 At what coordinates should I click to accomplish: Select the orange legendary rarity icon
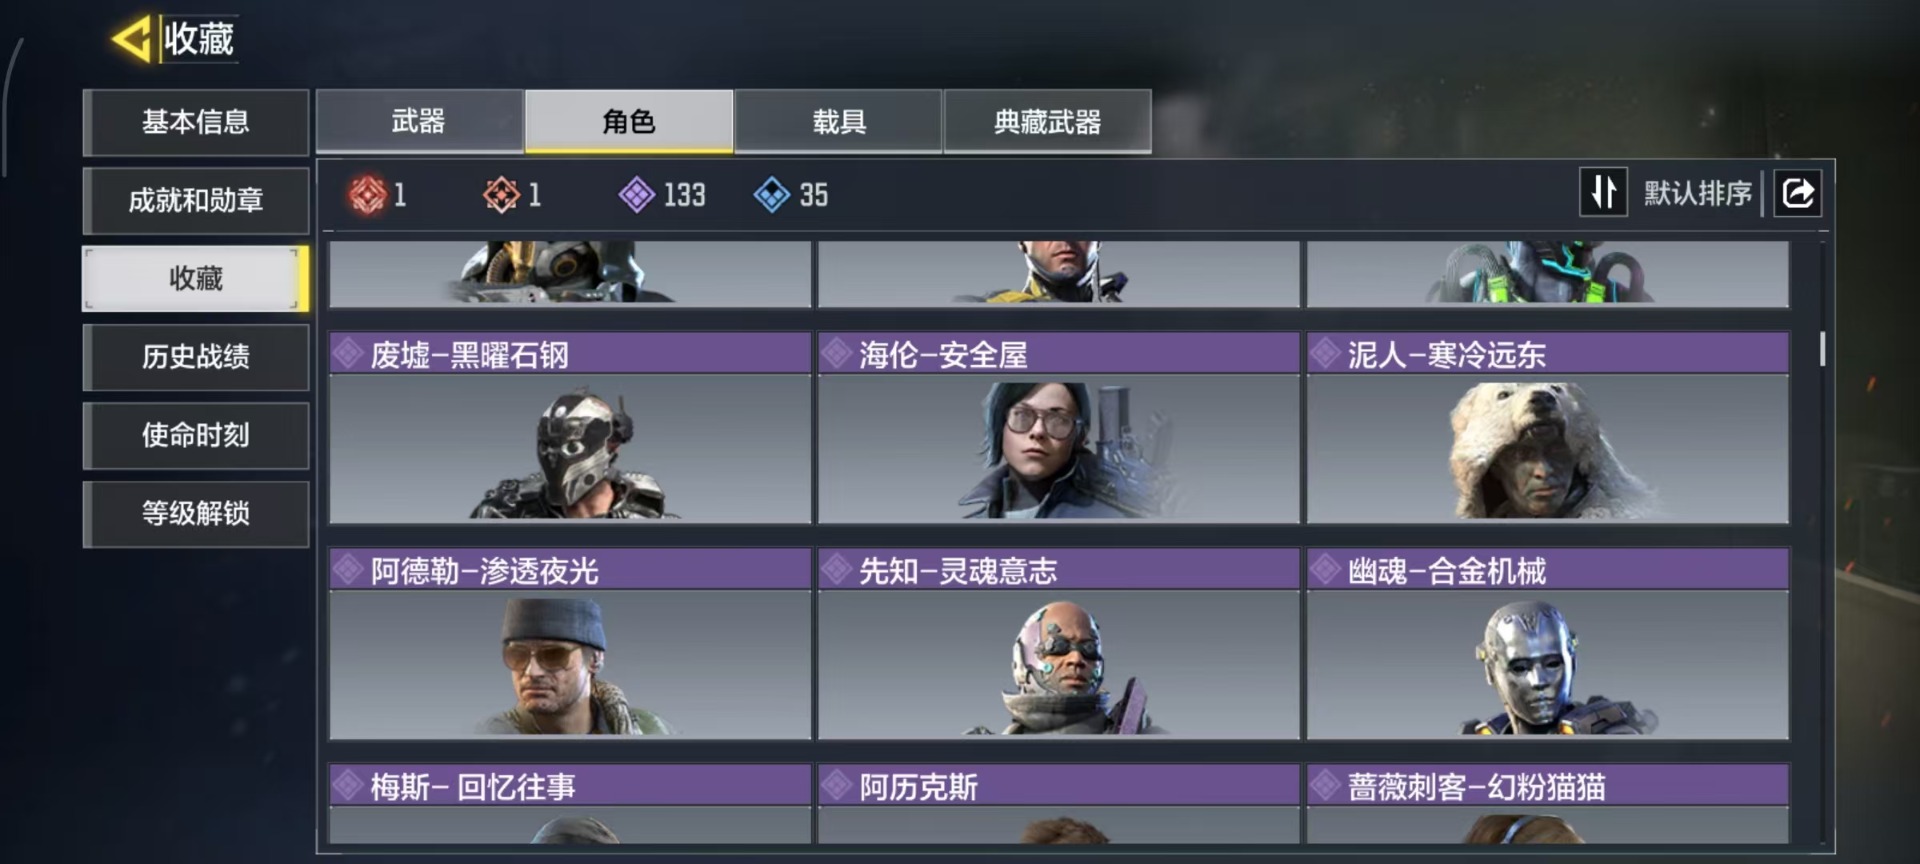(x=501, y=194)
